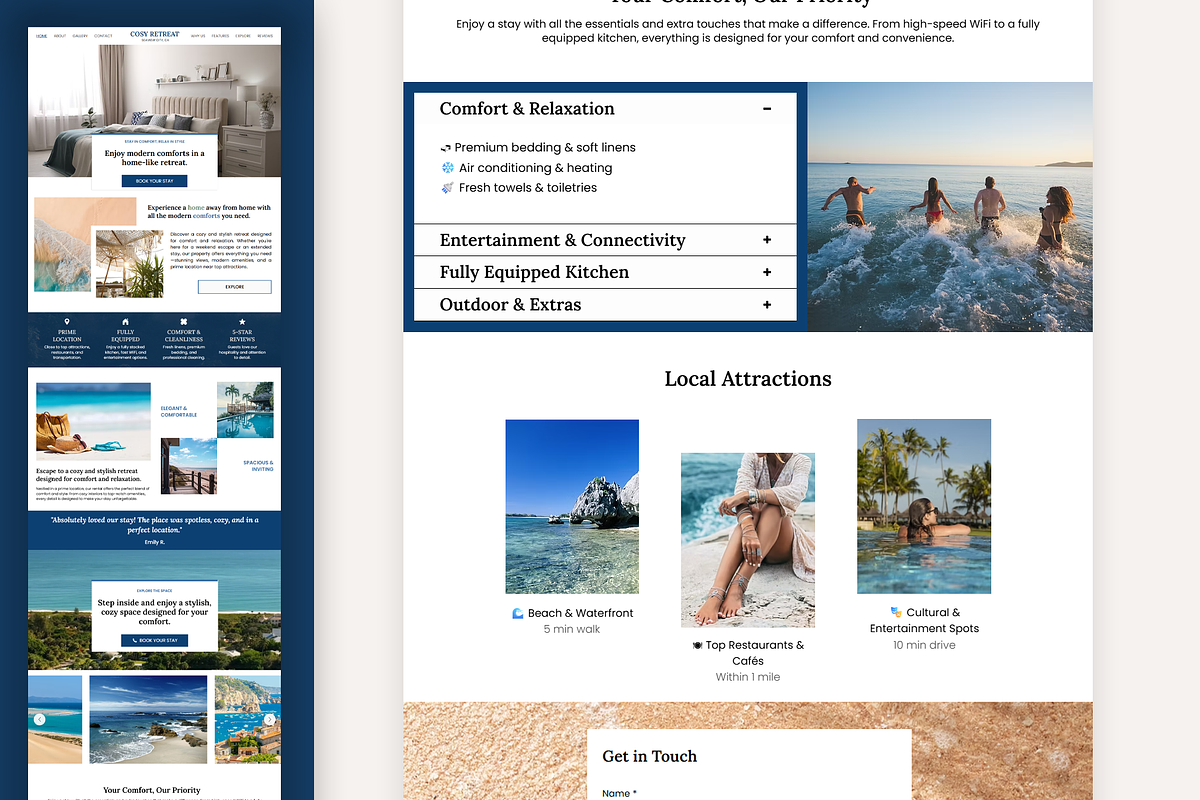Collapse the Comfort & Relaxation section
This screenshot has width=1200, height=800.
pos(767,109)
